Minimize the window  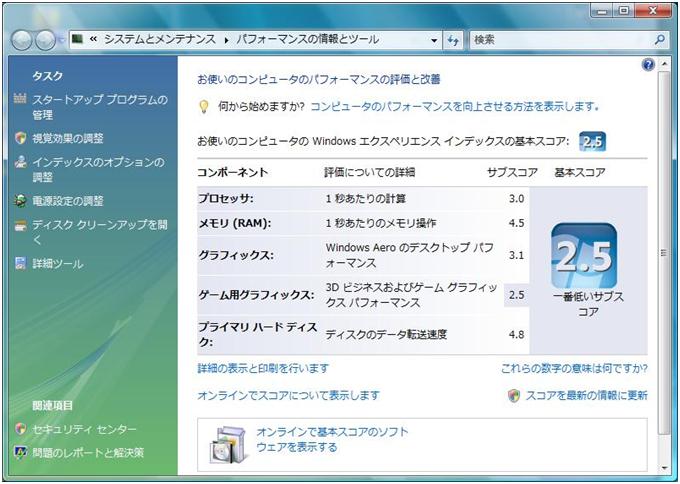tap(602, 11)
